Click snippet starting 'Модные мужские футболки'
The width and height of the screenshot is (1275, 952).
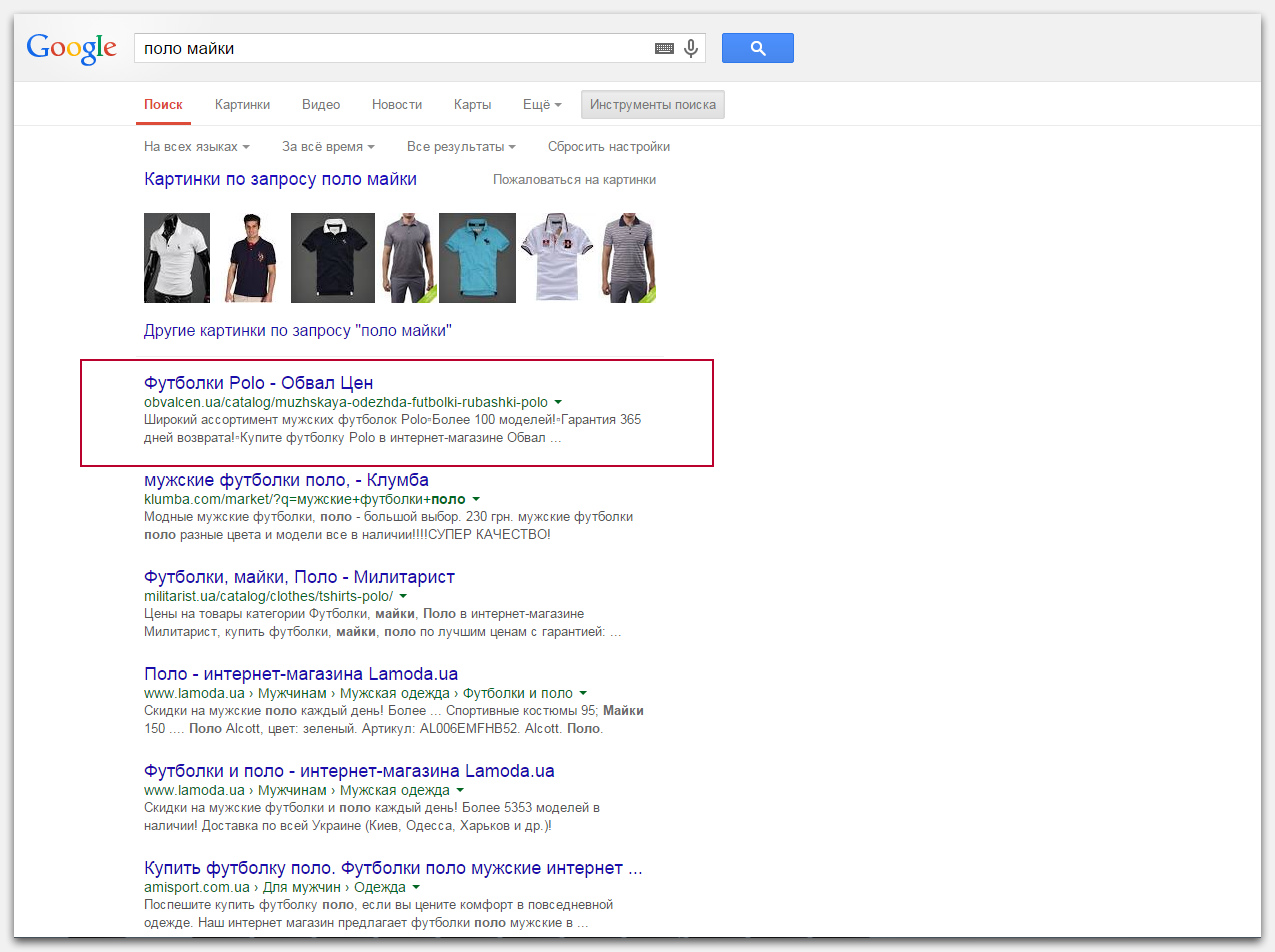tap(388, 526)
